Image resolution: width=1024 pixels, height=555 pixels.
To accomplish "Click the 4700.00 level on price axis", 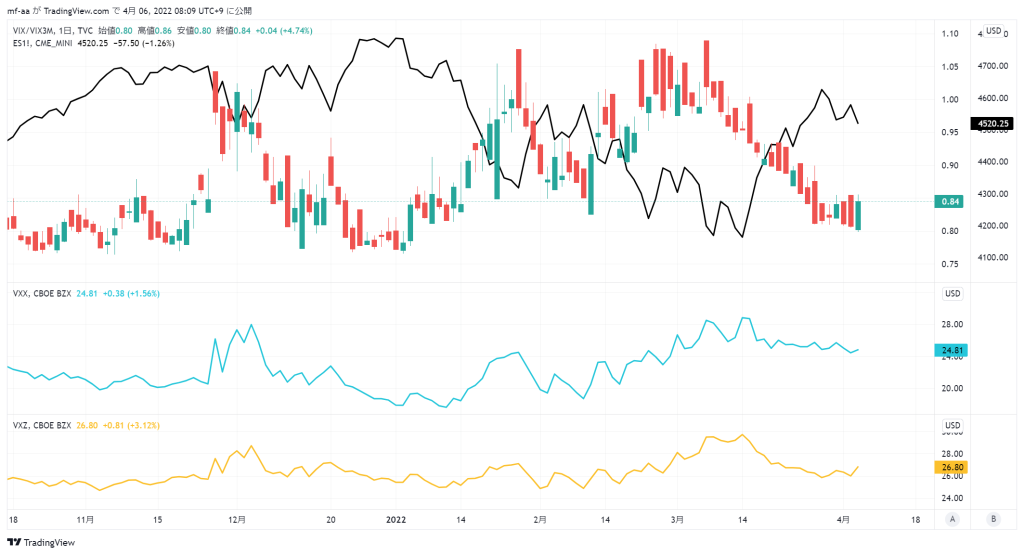I will [x=993, y=67].
